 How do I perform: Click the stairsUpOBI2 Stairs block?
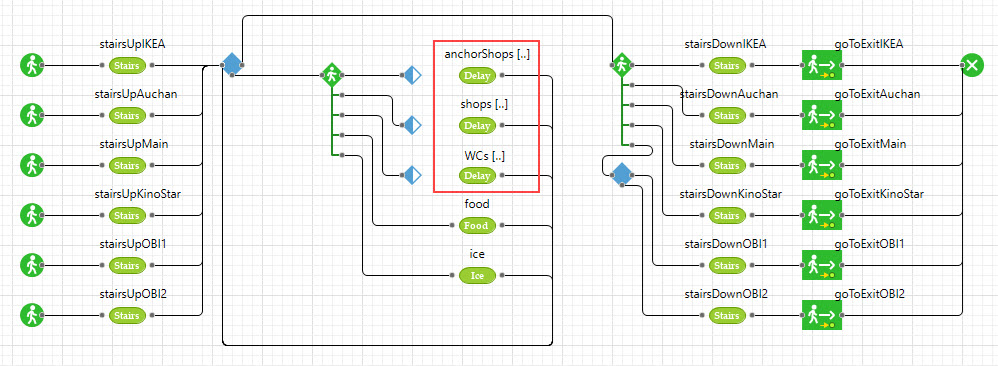pyautogui.click(x=127, y=315)
